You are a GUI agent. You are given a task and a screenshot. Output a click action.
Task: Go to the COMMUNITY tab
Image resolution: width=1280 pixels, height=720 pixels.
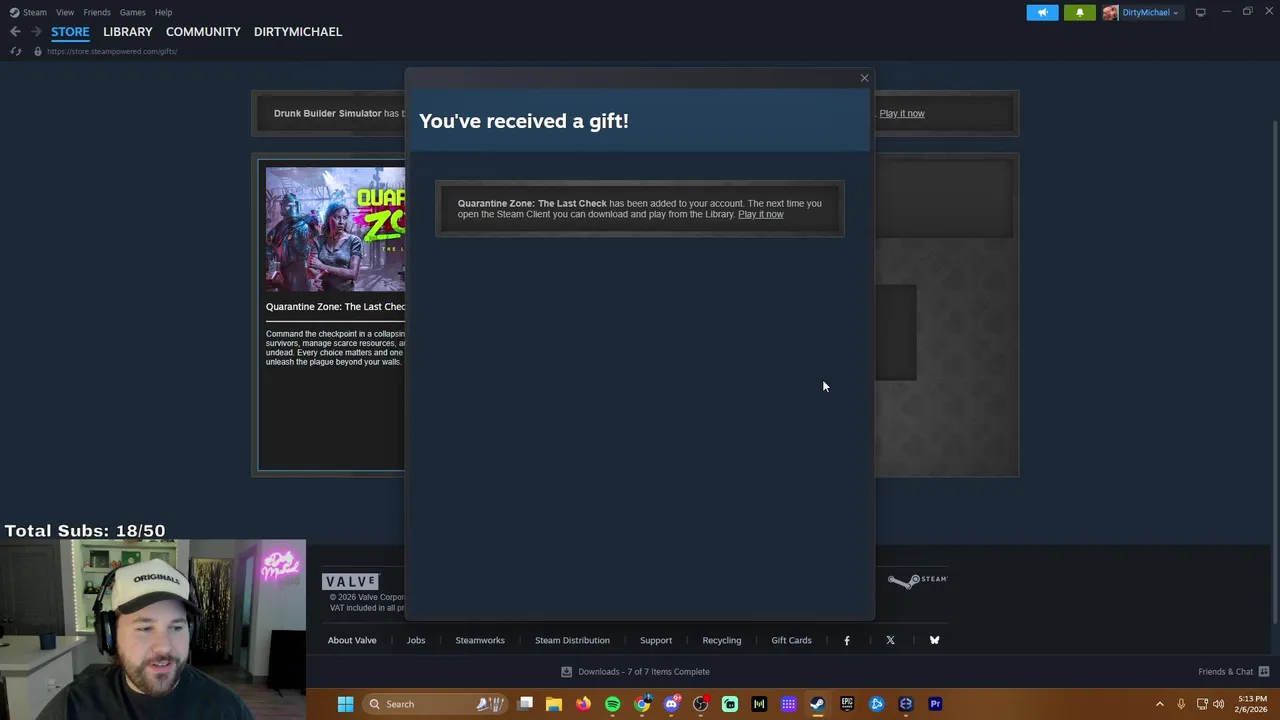tap(203, 32)
